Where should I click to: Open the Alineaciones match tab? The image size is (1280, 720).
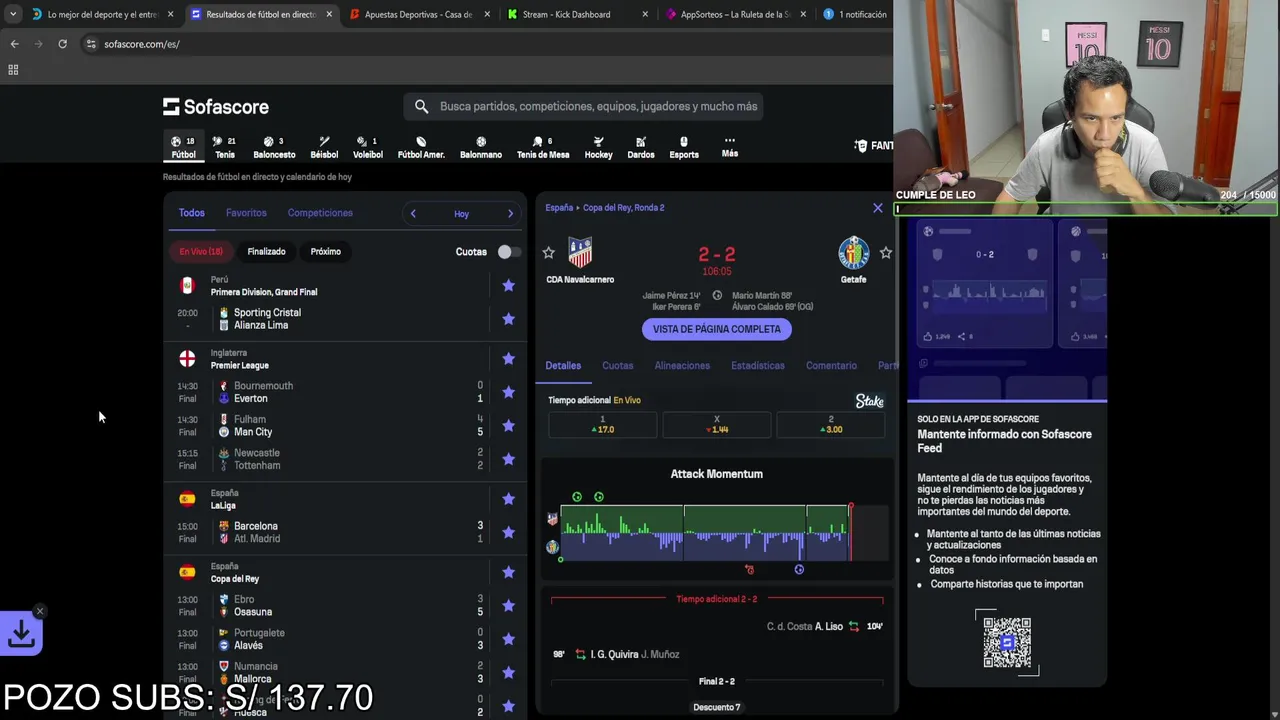tap(682, 366)
